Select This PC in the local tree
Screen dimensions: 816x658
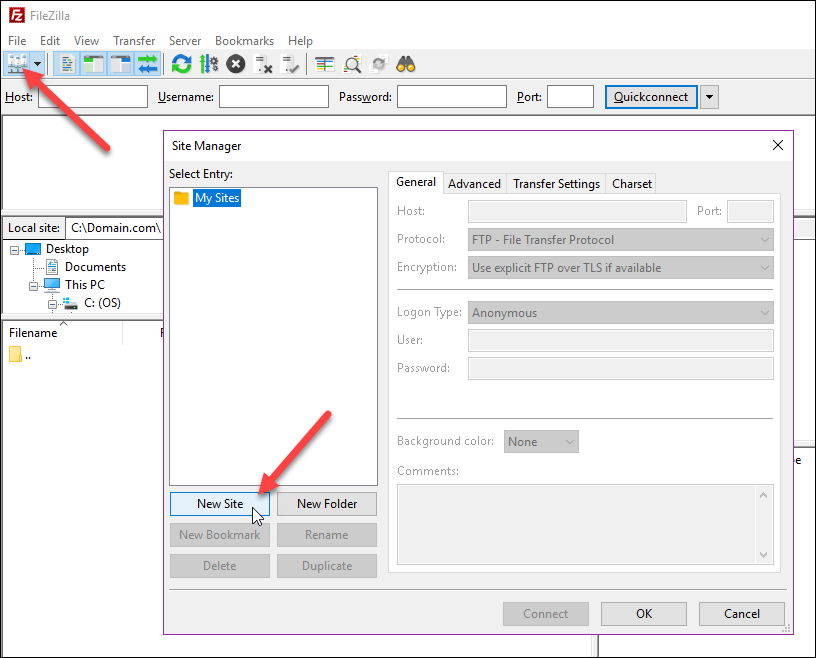click(85, 285)
